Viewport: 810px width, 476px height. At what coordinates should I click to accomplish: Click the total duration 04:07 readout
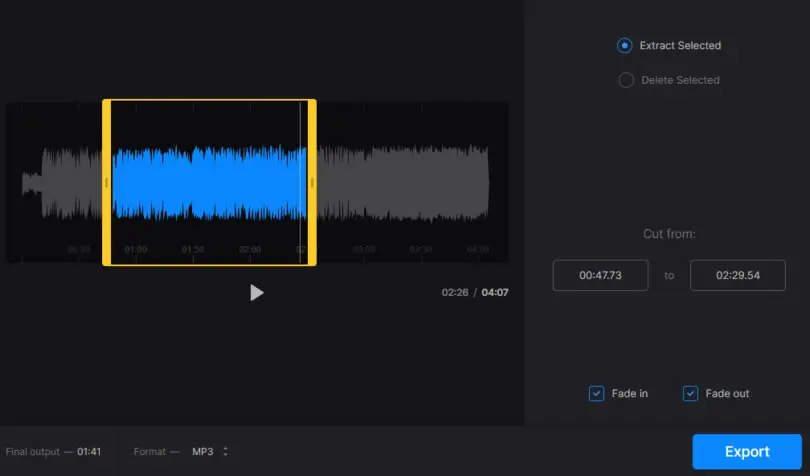click(495, 293)
